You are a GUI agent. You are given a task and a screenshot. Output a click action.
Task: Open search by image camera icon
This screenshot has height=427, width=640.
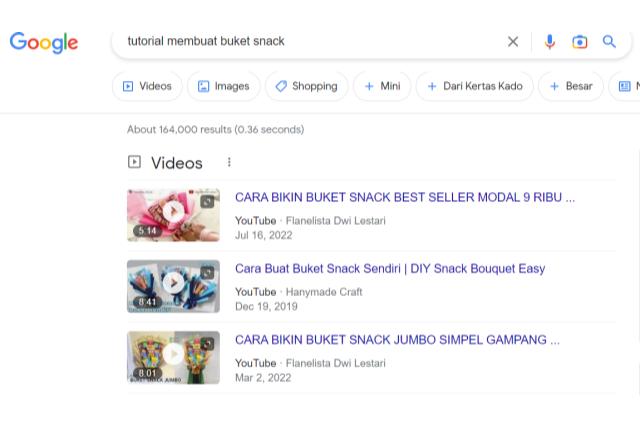point(580,42)
